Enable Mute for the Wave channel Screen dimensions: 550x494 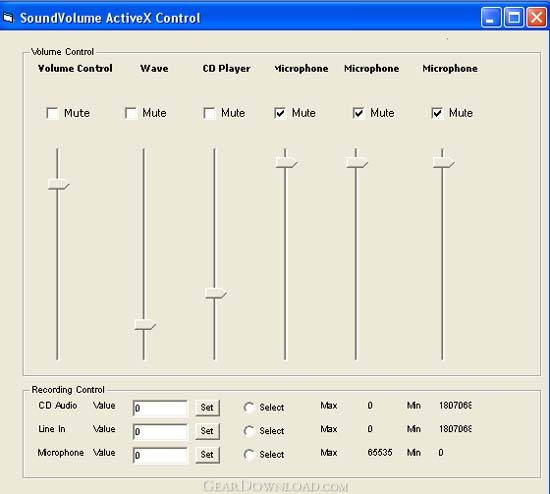coord(131,113)
